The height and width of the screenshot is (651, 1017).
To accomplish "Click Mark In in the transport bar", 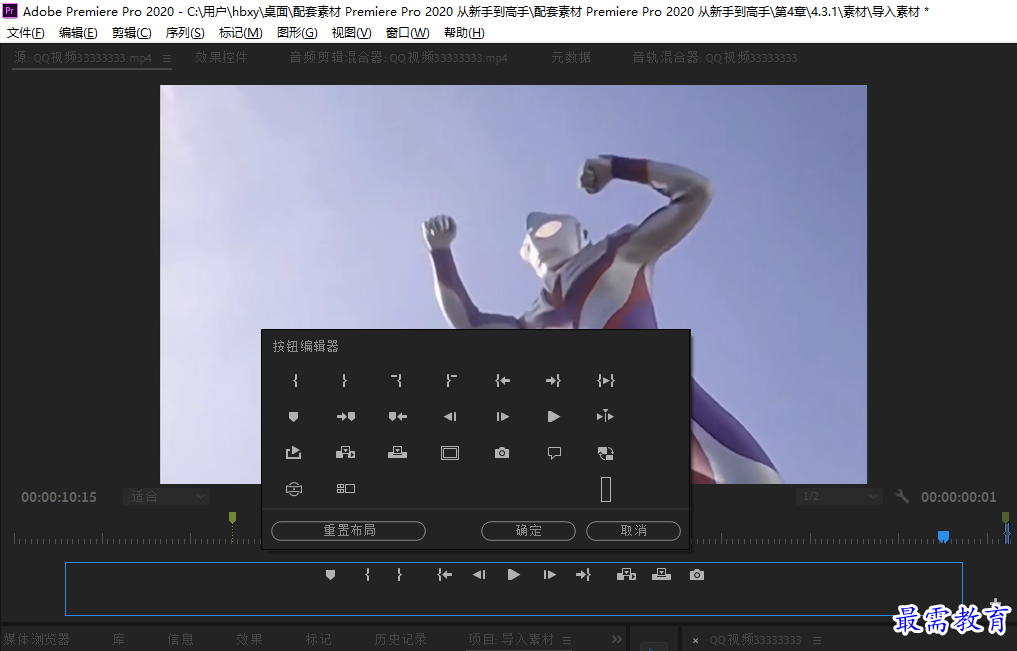I will coord(367,574).
